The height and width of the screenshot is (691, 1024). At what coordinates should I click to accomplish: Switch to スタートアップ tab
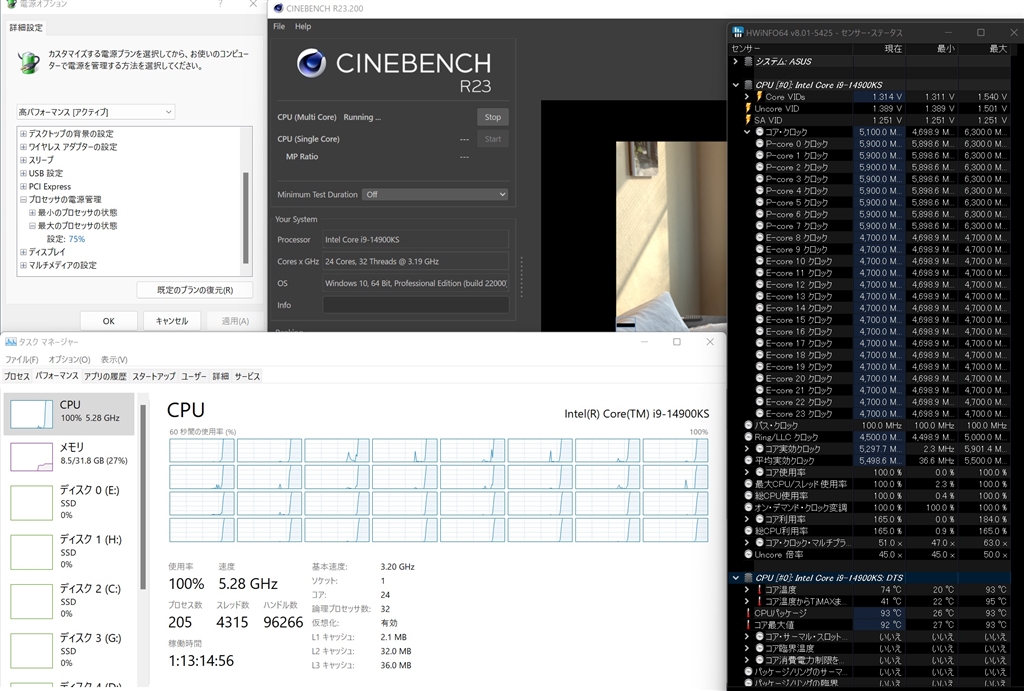(154, 376)
